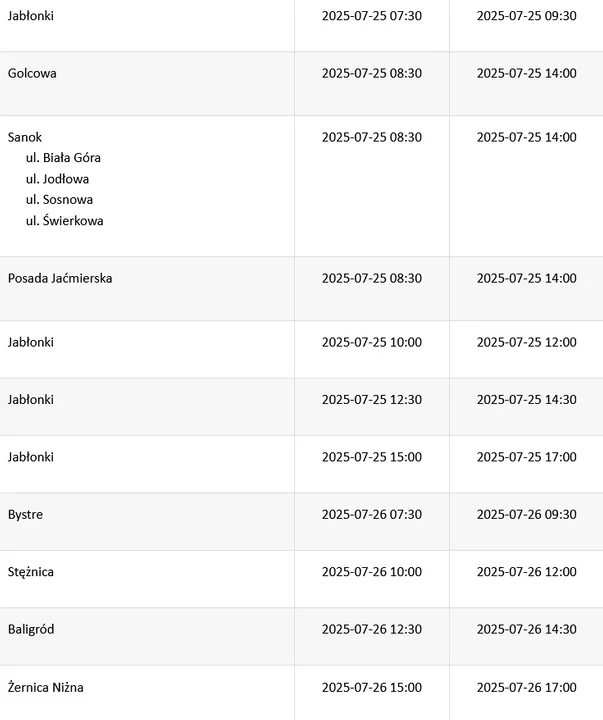Select Stężnica end time 2025-07-26 12:00
Viewport: 603px width, 720px height.
(527, 572)
